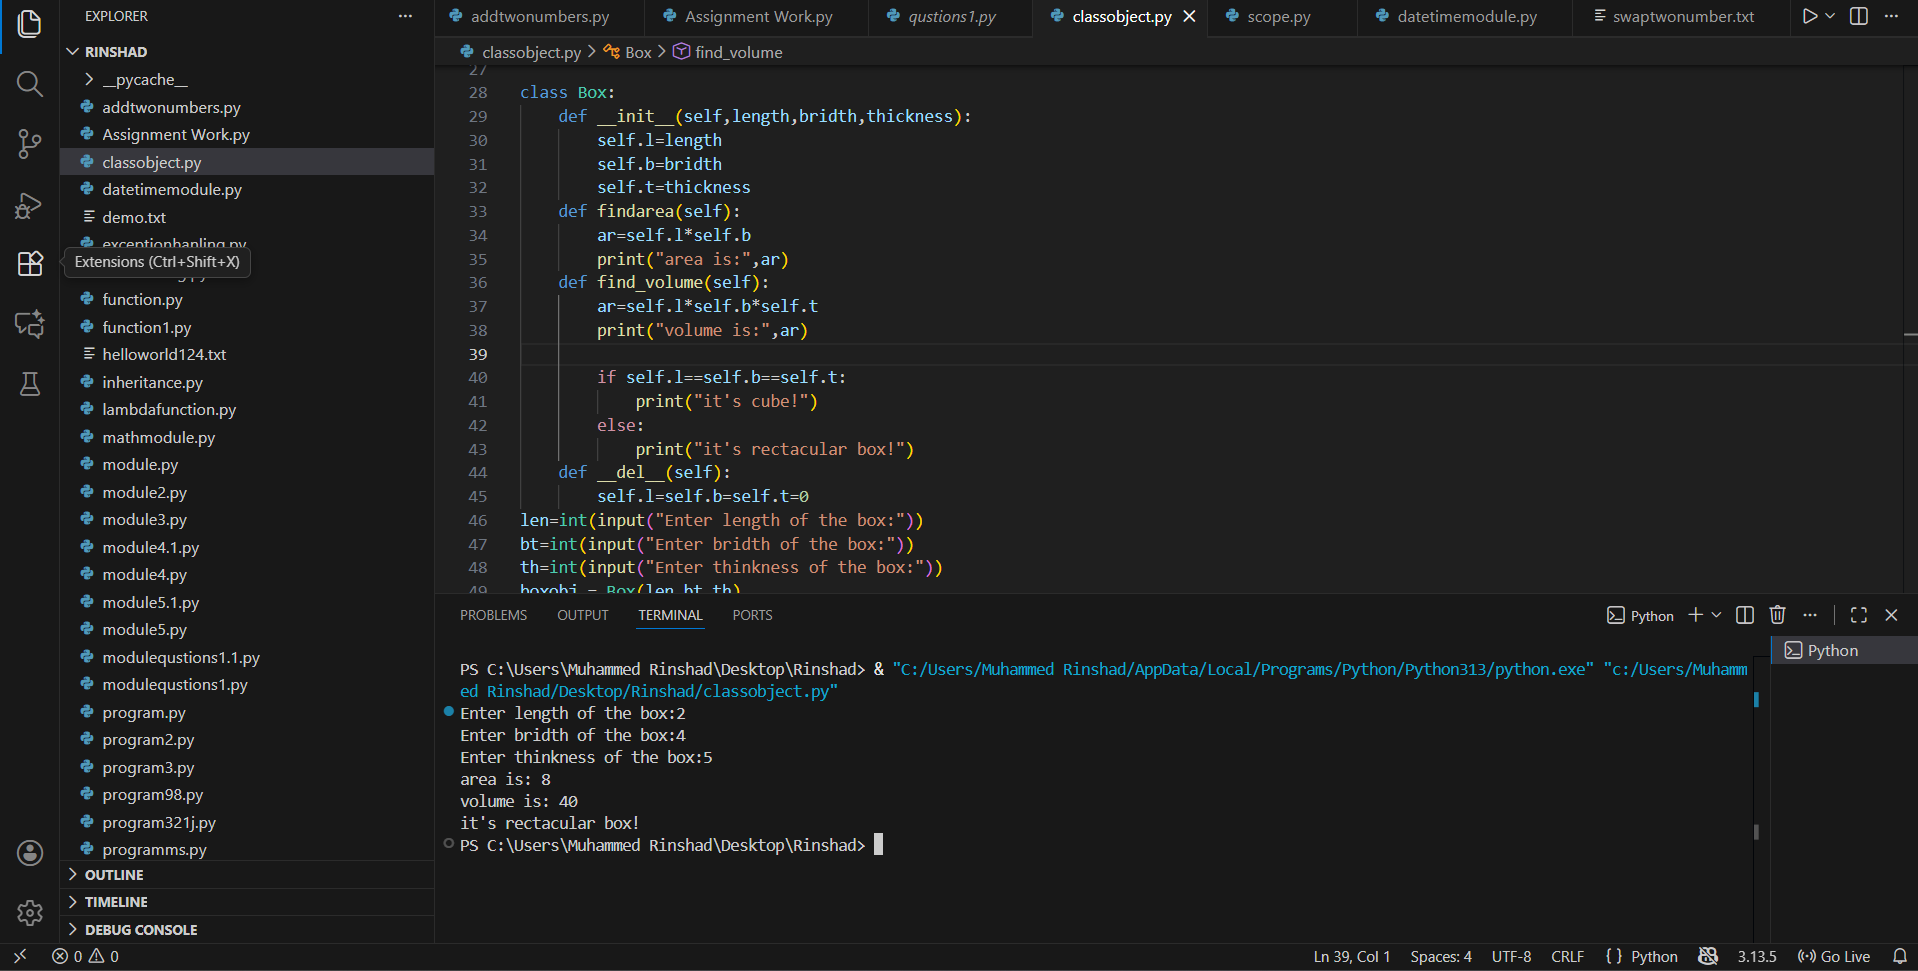Select the PROBLEMS panel tab
Viewport: 1918px width, 971px height.
coord(493,614)
